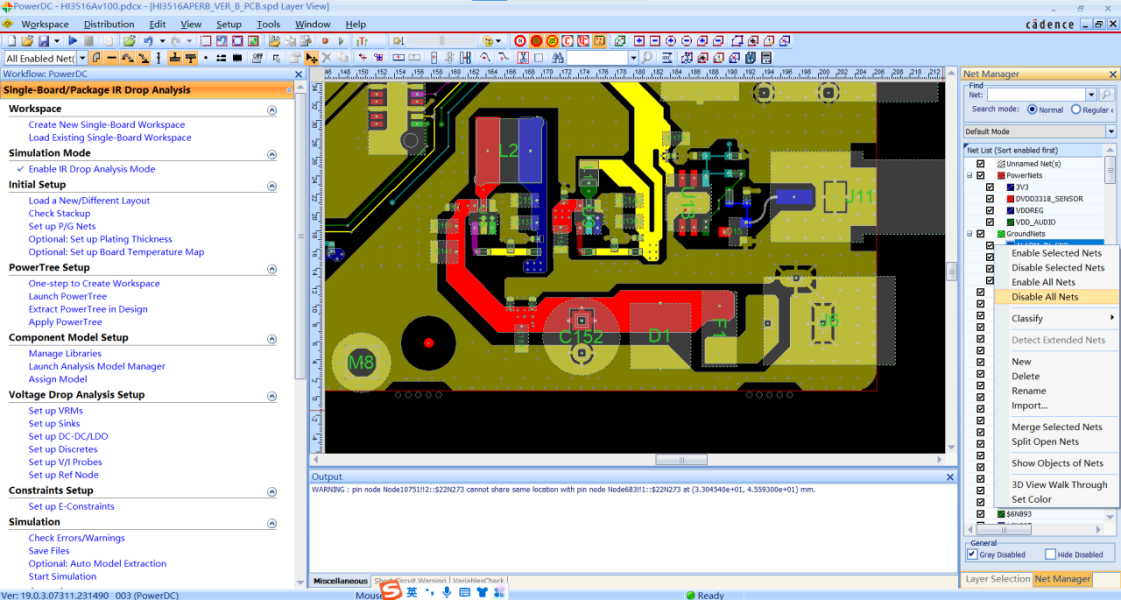
Task: Click the scissors cut icon
Action: (x=523, y=58)
